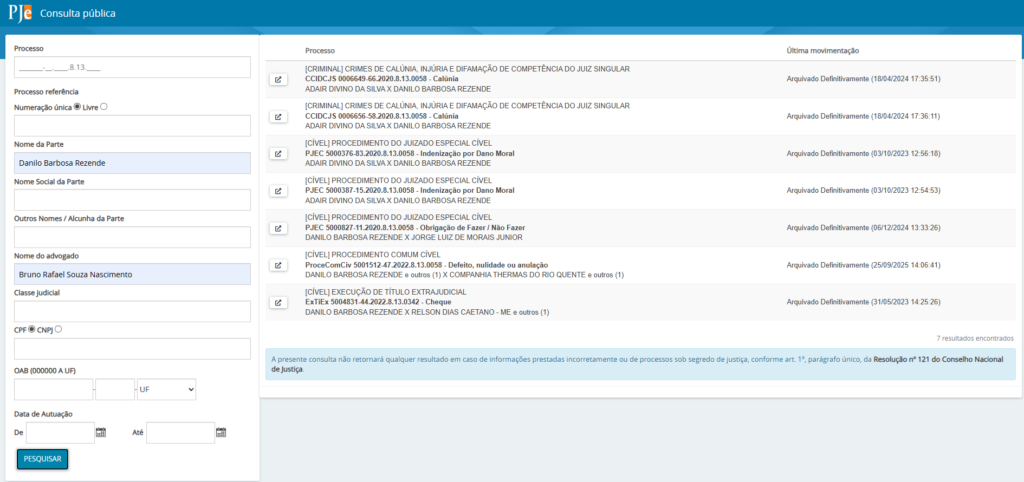Click parties text mentioning COMPANHIA THERMAS DO RIO QUENTE
1024x482 pixels.
pyautogui.click(x=464, y=275)
